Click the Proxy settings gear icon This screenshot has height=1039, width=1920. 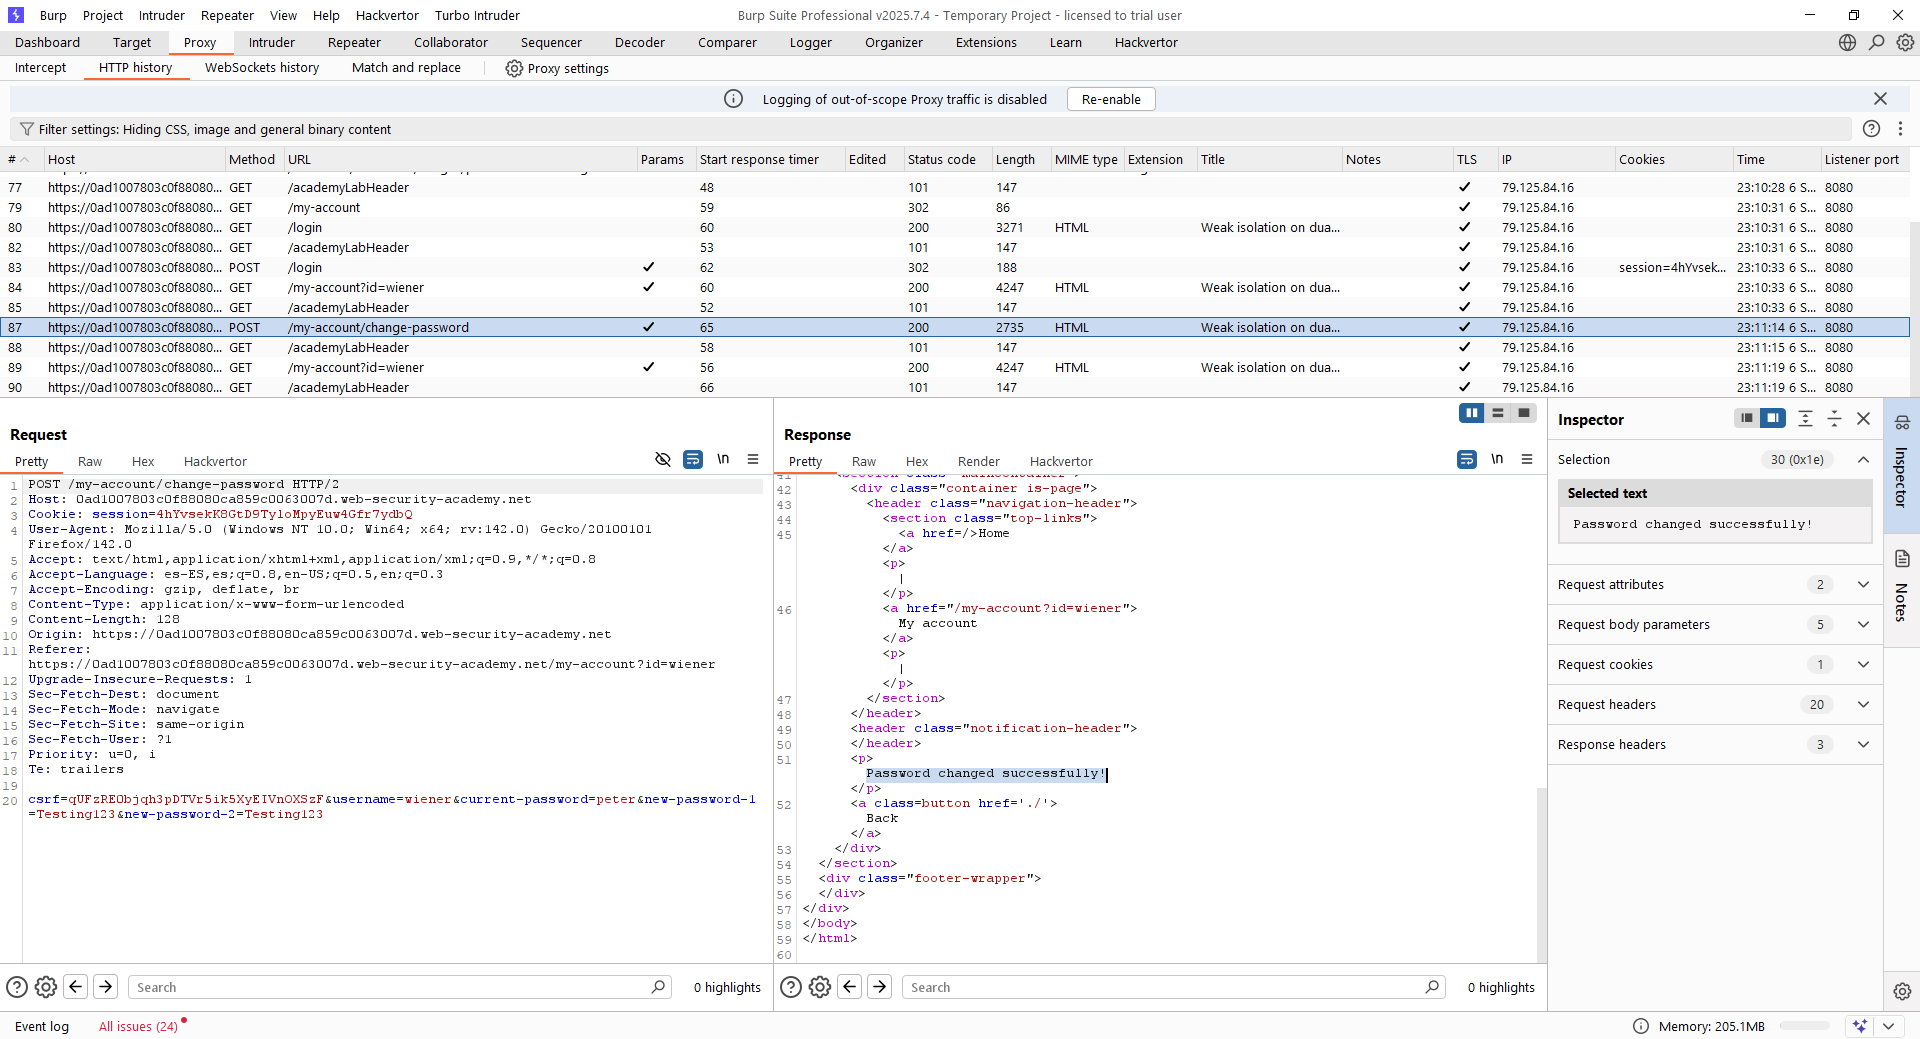click(x=514, y=68)
